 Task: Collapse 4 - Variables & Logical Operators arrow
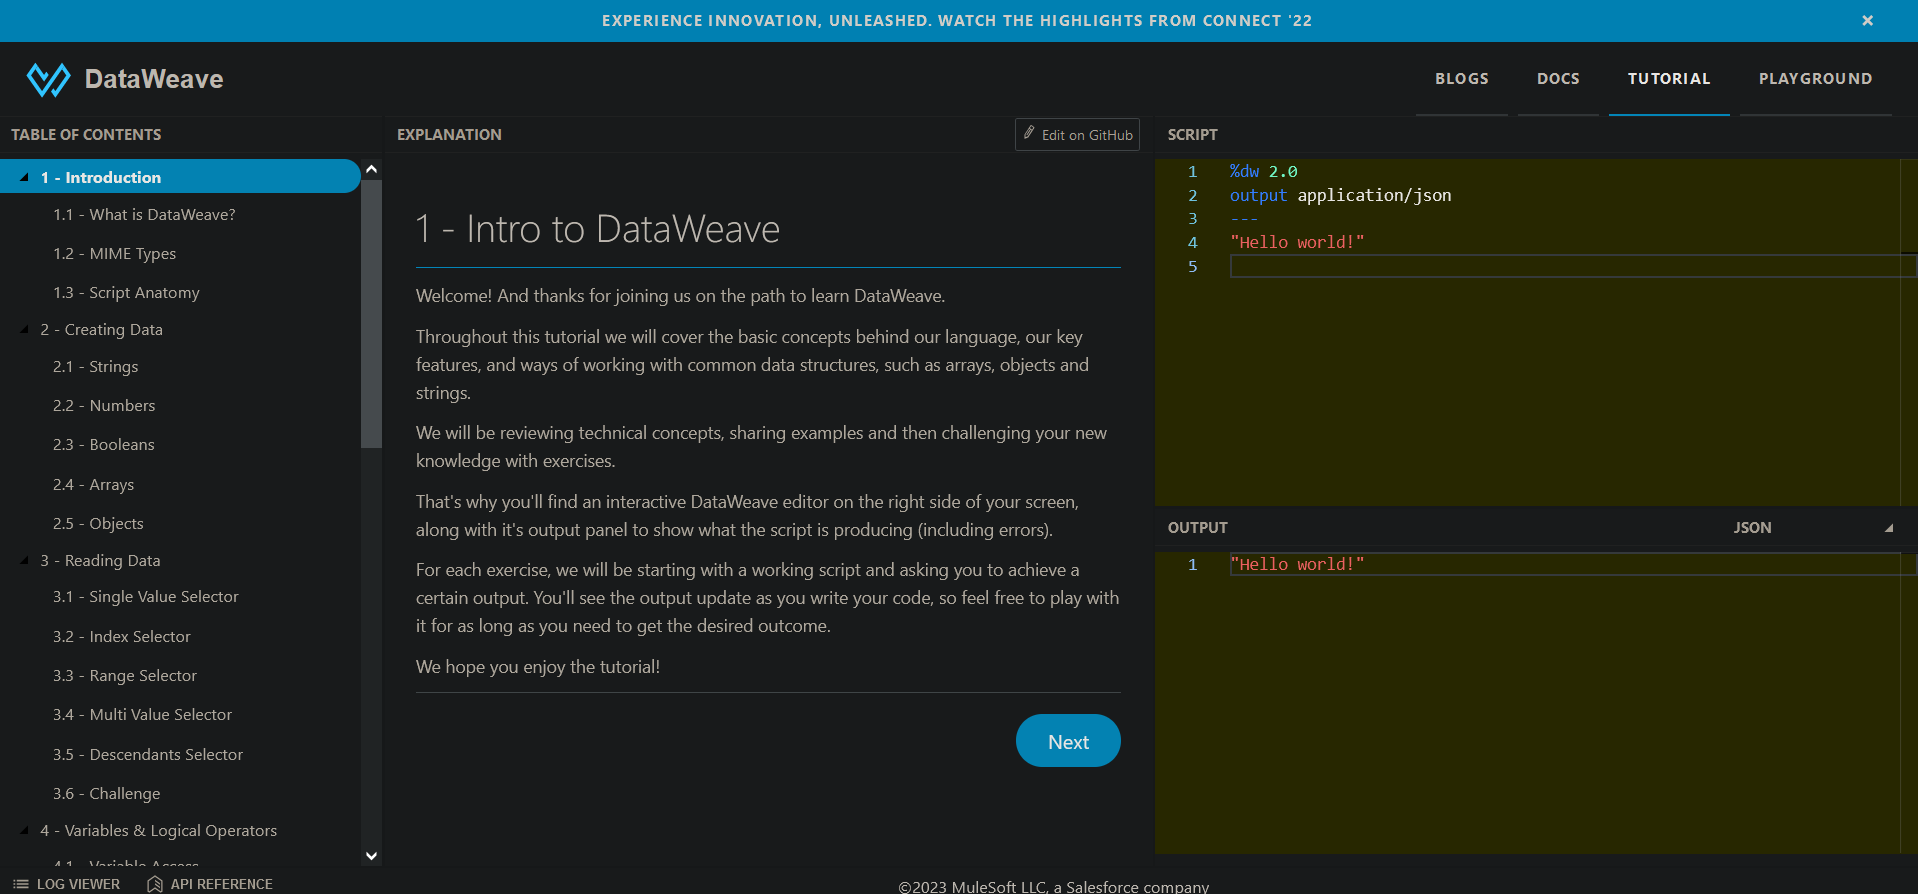coord(24,830)
